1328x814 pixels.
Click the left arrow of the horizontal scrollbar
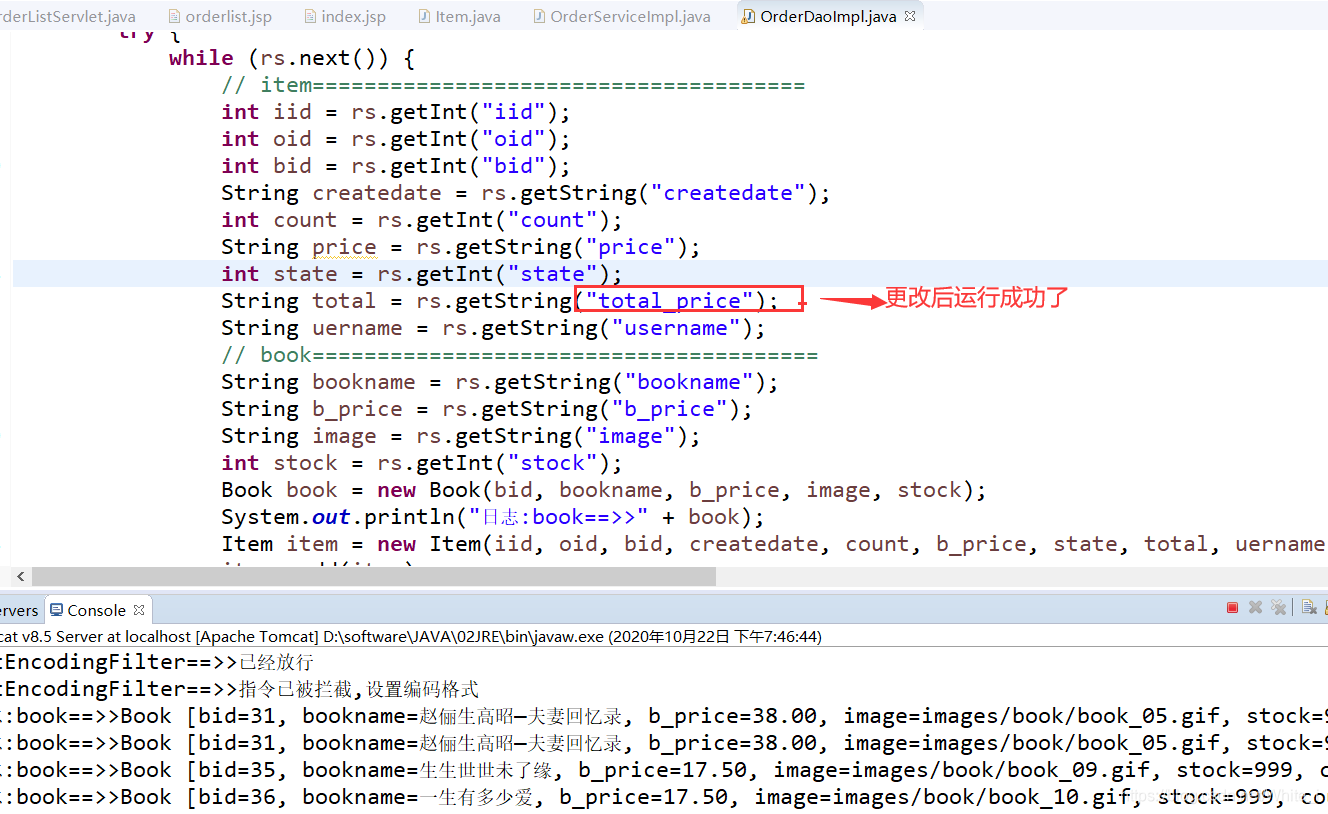(20, 576)
